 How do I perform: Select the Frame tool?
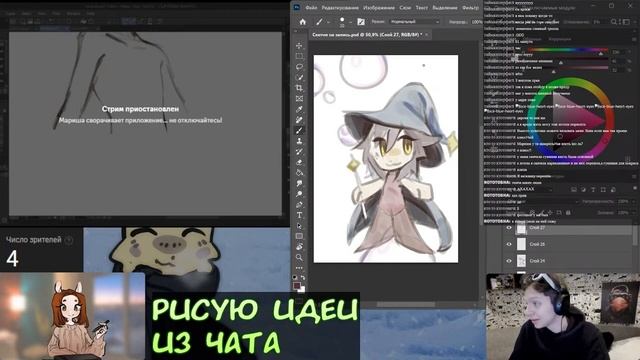[x=299, y=98]
